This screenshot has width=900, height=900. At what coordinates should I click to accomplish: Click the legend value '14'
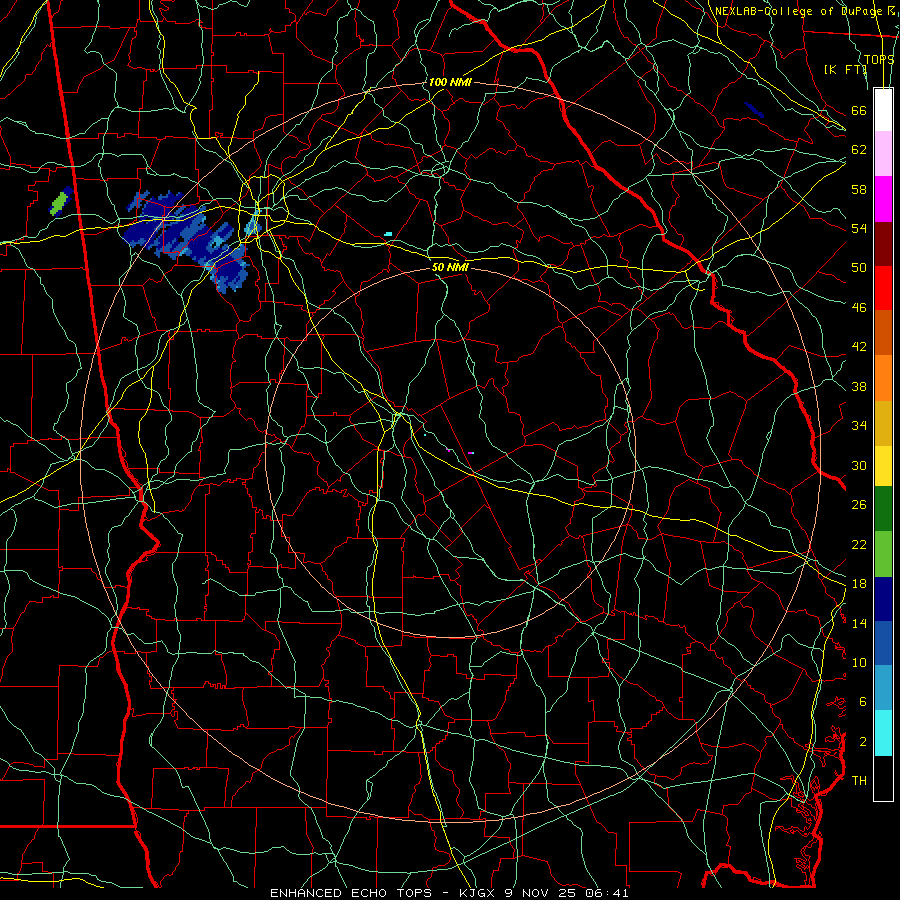pyautogui.click(x=859, y=623)
